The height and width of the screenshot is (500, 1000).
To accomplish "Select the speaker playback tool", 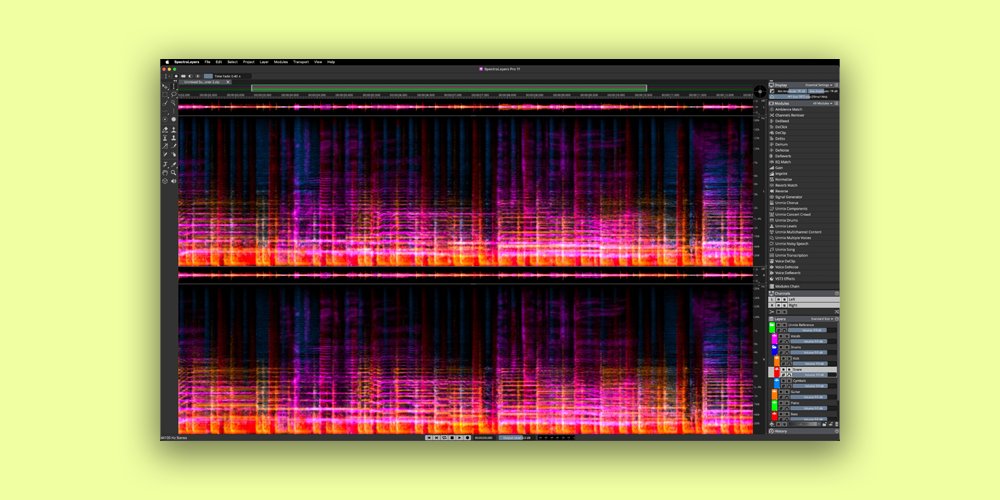I will 173,180.
